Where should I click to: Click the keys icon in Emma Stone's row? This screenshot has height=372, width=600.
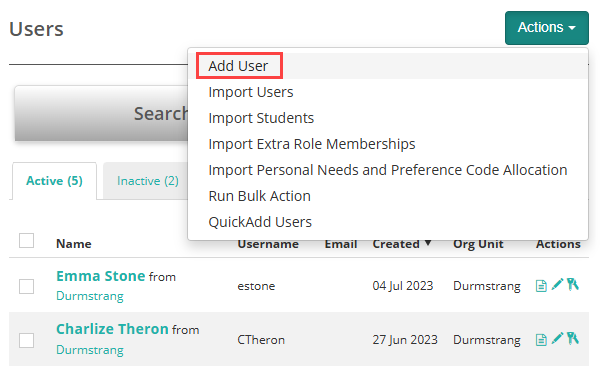click(x=572, y=284)
